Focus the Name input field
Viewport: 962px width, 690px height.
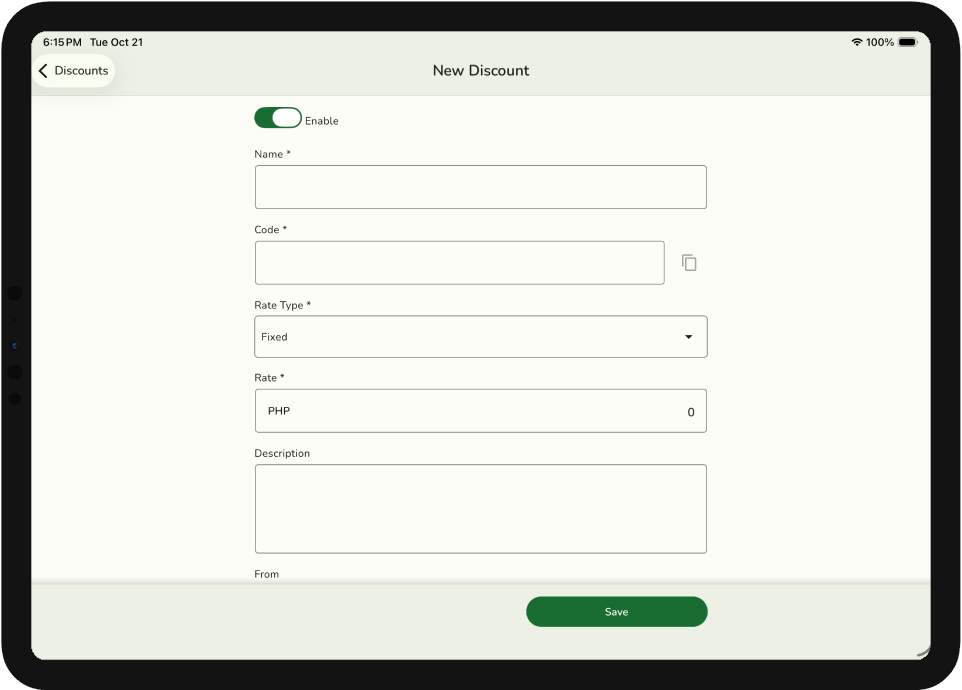click(x=480, y=187)
